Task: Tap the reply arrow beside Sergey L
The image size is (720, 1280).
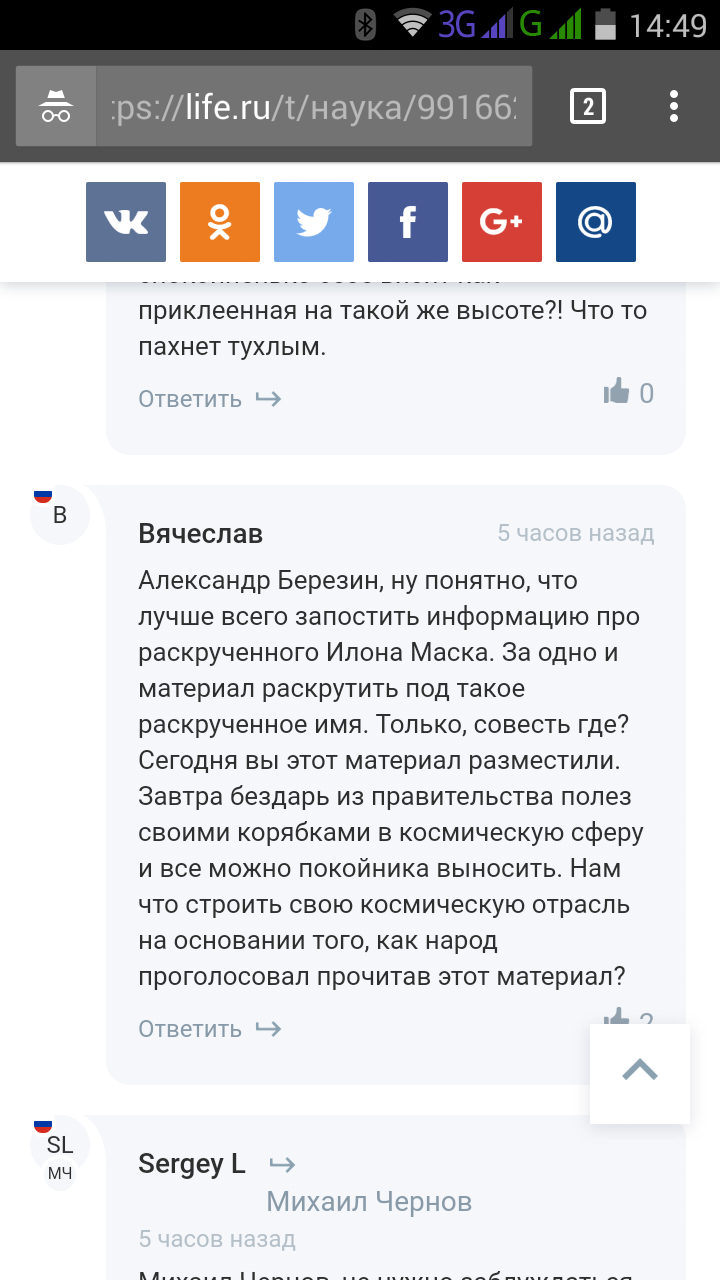Action: click(283, 1164)
